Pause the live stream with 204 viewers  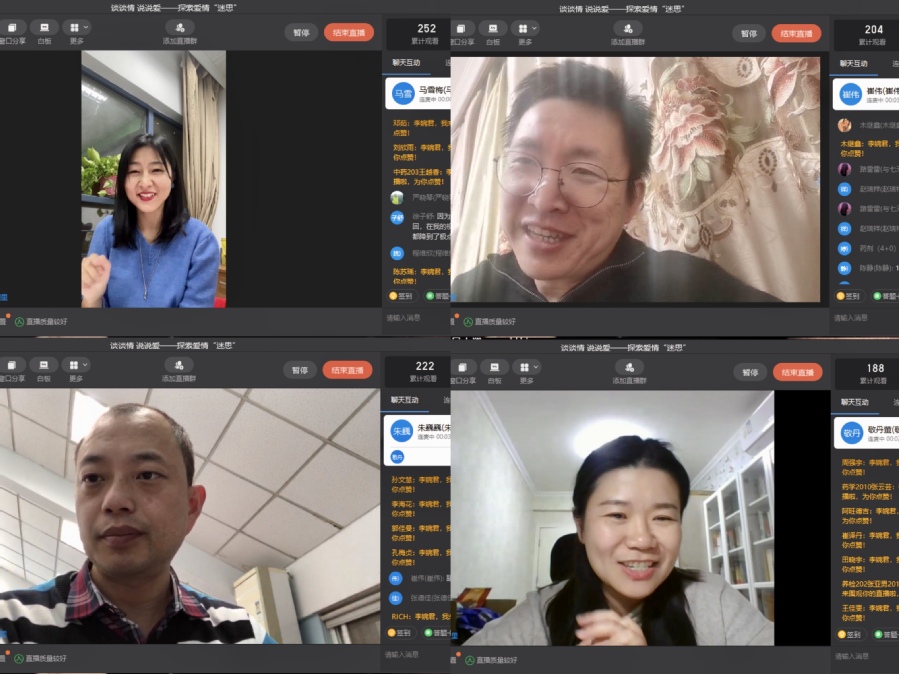pyautogui.click(x=748, y=33)
